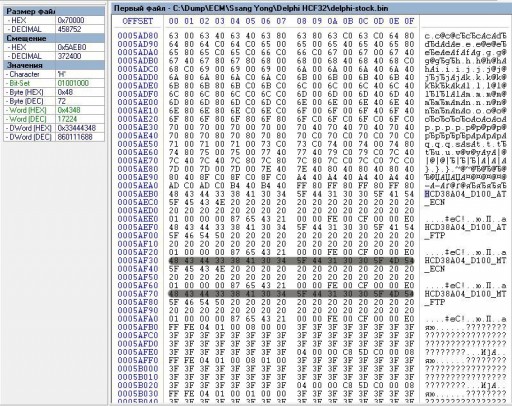
Task: Select offset row 0005B030
Action: (x=138, y=394)
